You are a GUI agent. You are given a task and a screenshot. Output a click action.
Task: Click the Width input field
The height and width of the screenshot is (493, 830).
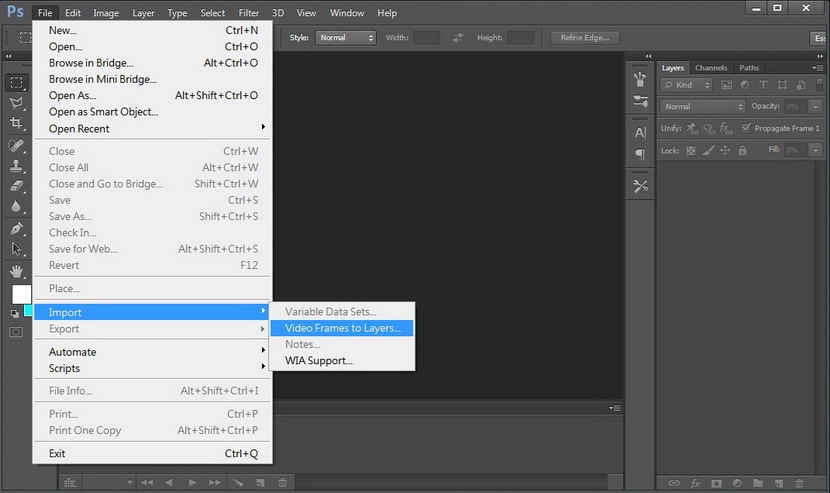click(x=427, y=38)
